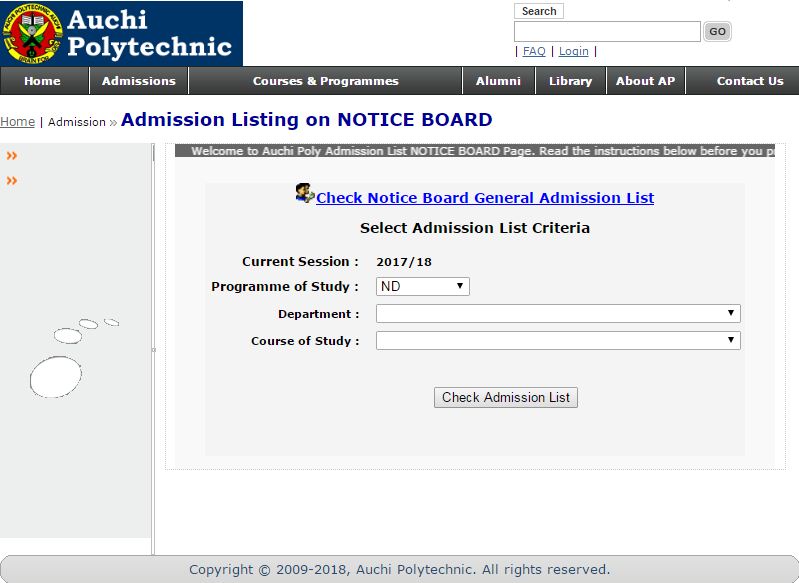Click the person icon beside Check Notice Board
799x583 pixels.
pyautogui.click(x=305, y=194)
